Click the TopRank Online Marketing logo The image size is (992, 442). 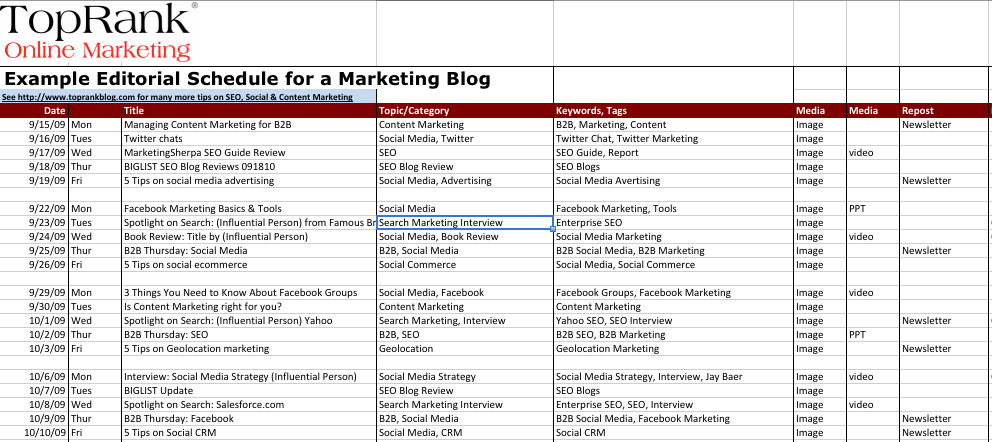[x=97, y=32]
